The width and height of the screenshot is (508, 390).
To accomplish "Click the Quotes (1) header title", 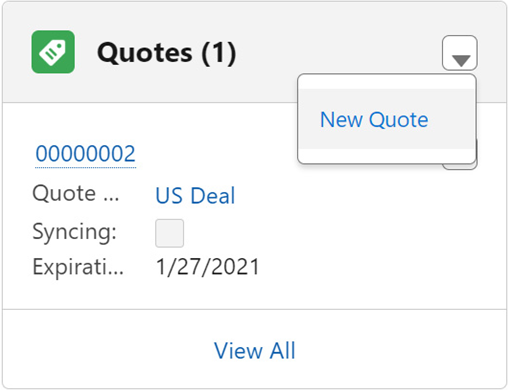I will click(x=167, y=53).
